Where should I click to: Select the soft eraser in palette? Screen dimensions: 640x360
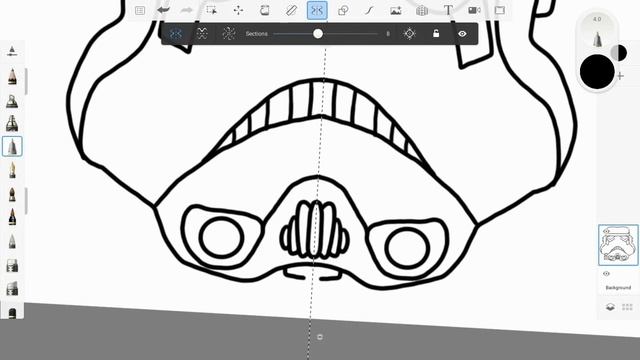[12, 288]
